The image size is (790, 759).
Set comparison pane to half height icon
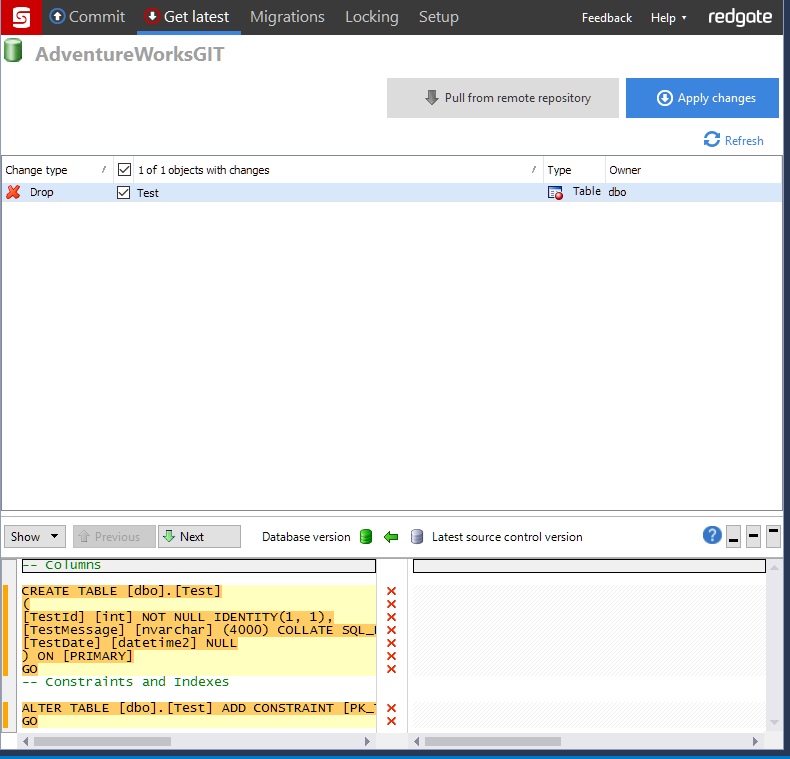pos(754,536)
